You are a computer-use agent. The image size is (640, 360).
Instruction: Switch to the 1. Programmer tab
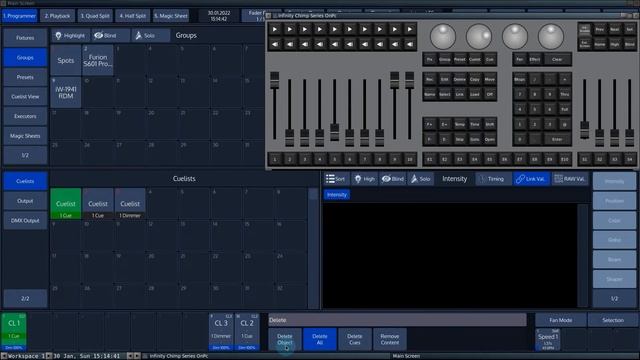[20, 16]
